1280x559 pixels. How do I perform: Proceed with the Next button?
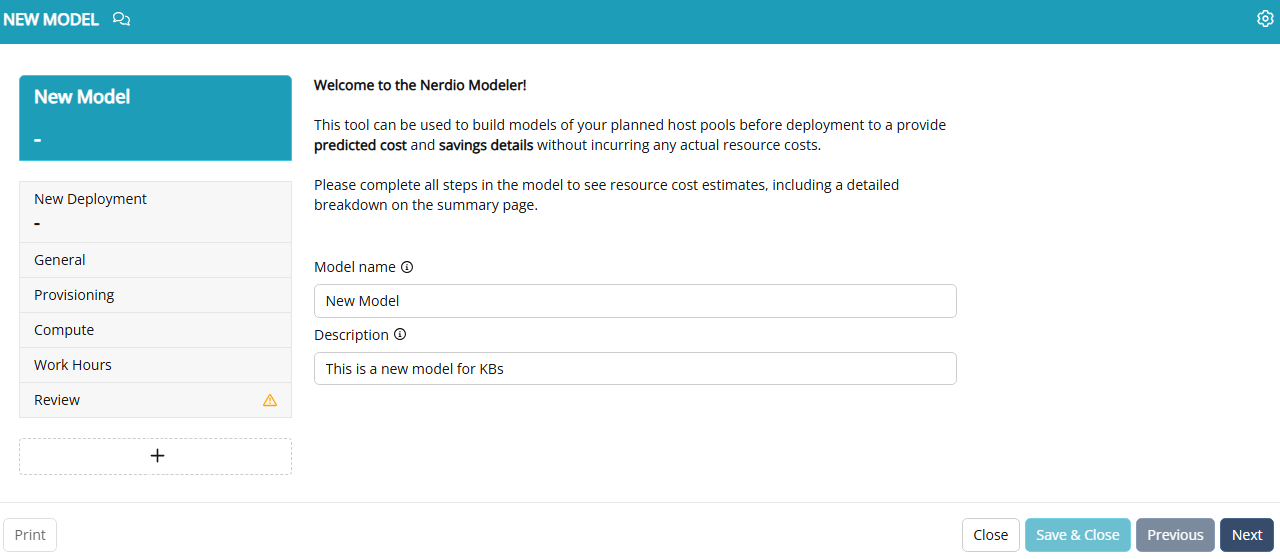[1247, 535]
